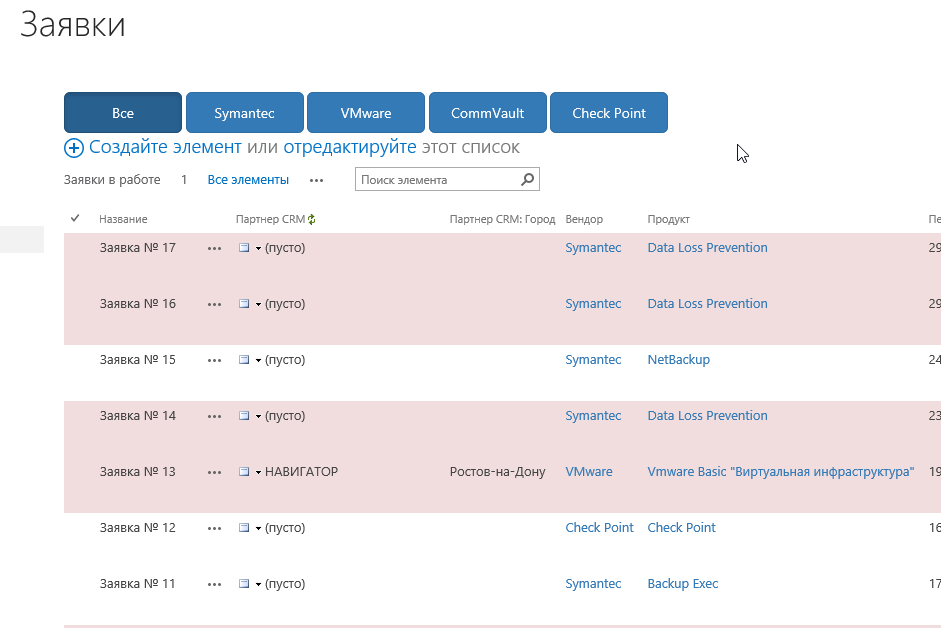The image size is (941, 628).
Task: Open the ellipsis menu for Заявка № 17
Action: pyautogui.click(x=214, y=249)
